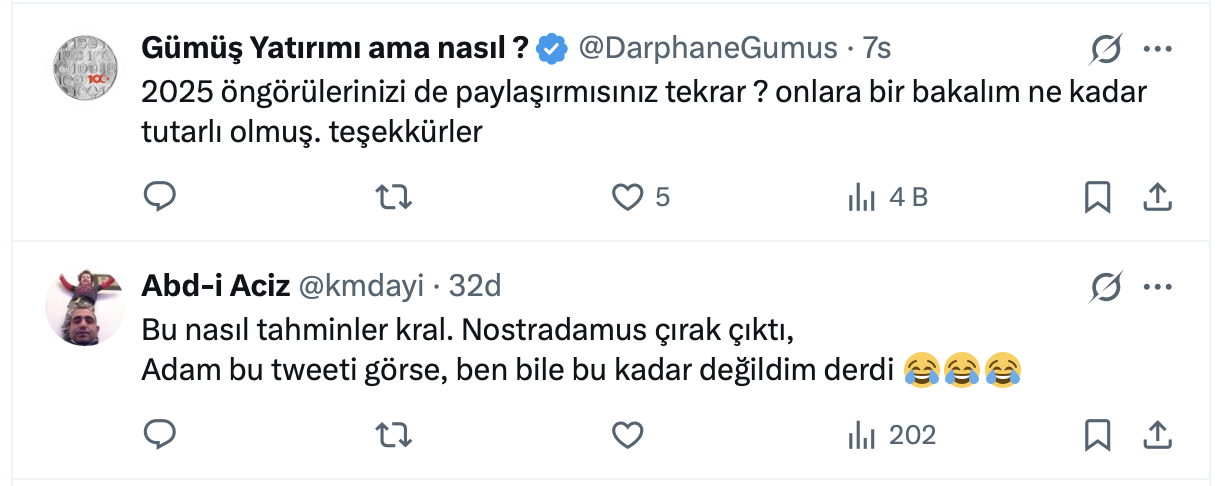View analytics showing 202 views
Image resolution: width=1220 pixels, height=486 pixels.
coord(892,435)
